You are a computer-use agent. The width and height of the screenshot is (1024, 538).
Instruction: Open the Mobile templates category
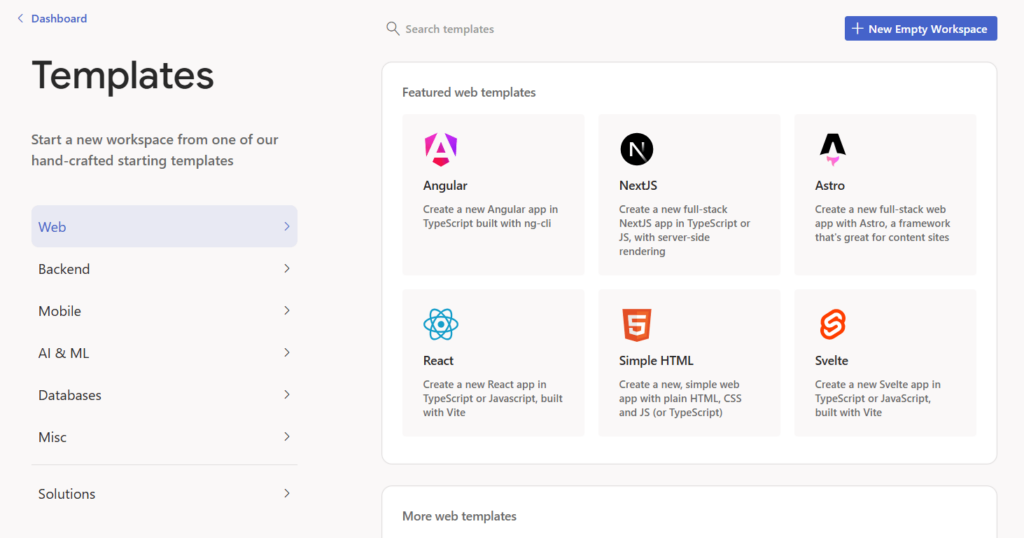165,311
